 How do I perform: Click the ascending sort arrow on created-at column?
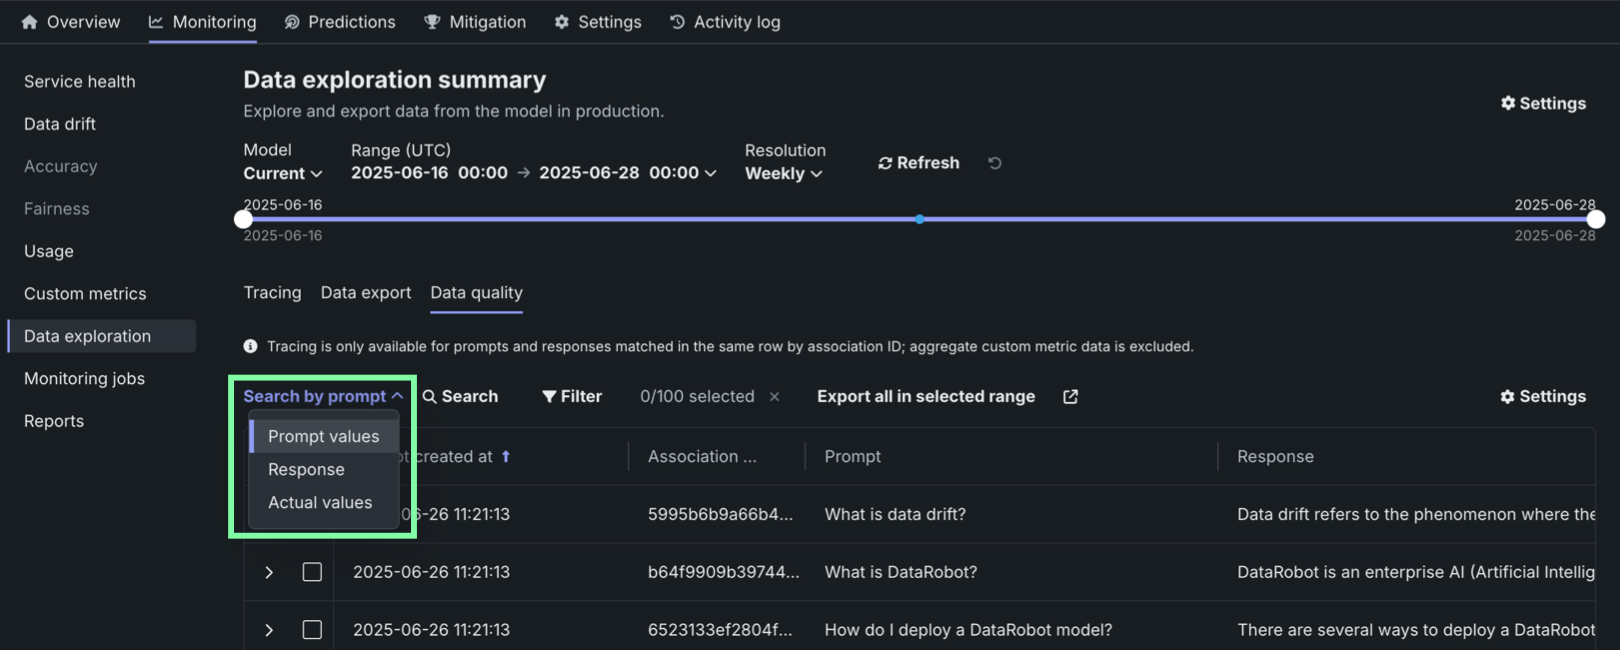pos(506,457)
